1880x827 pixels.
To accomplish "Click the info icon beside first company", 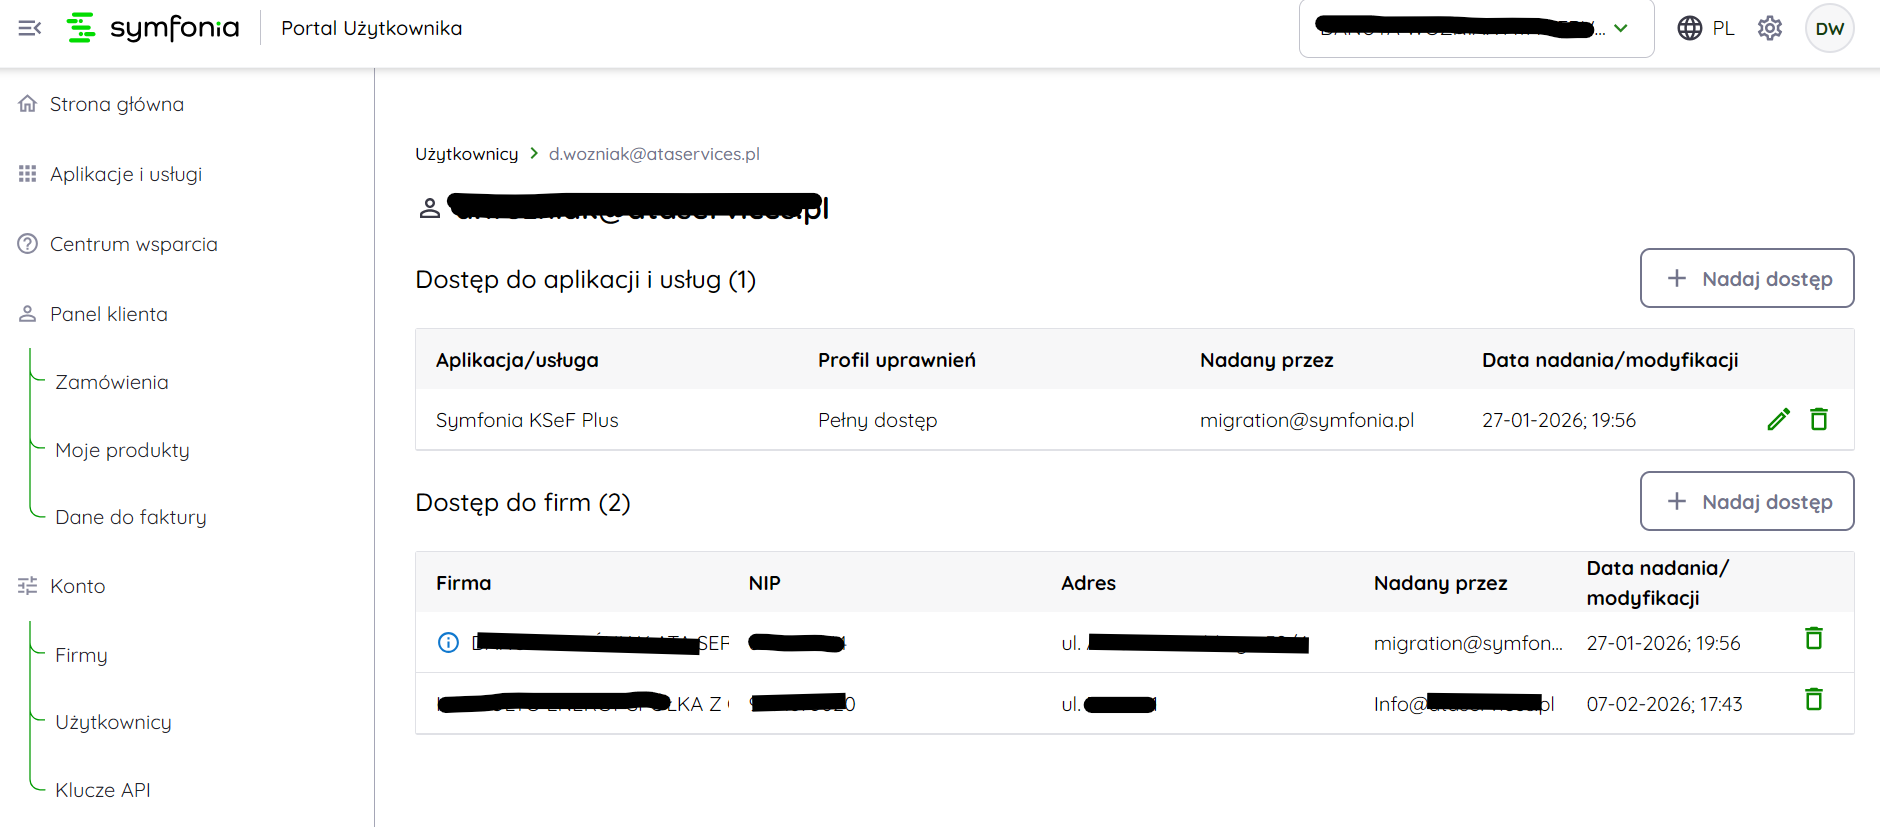I will 449,643.
